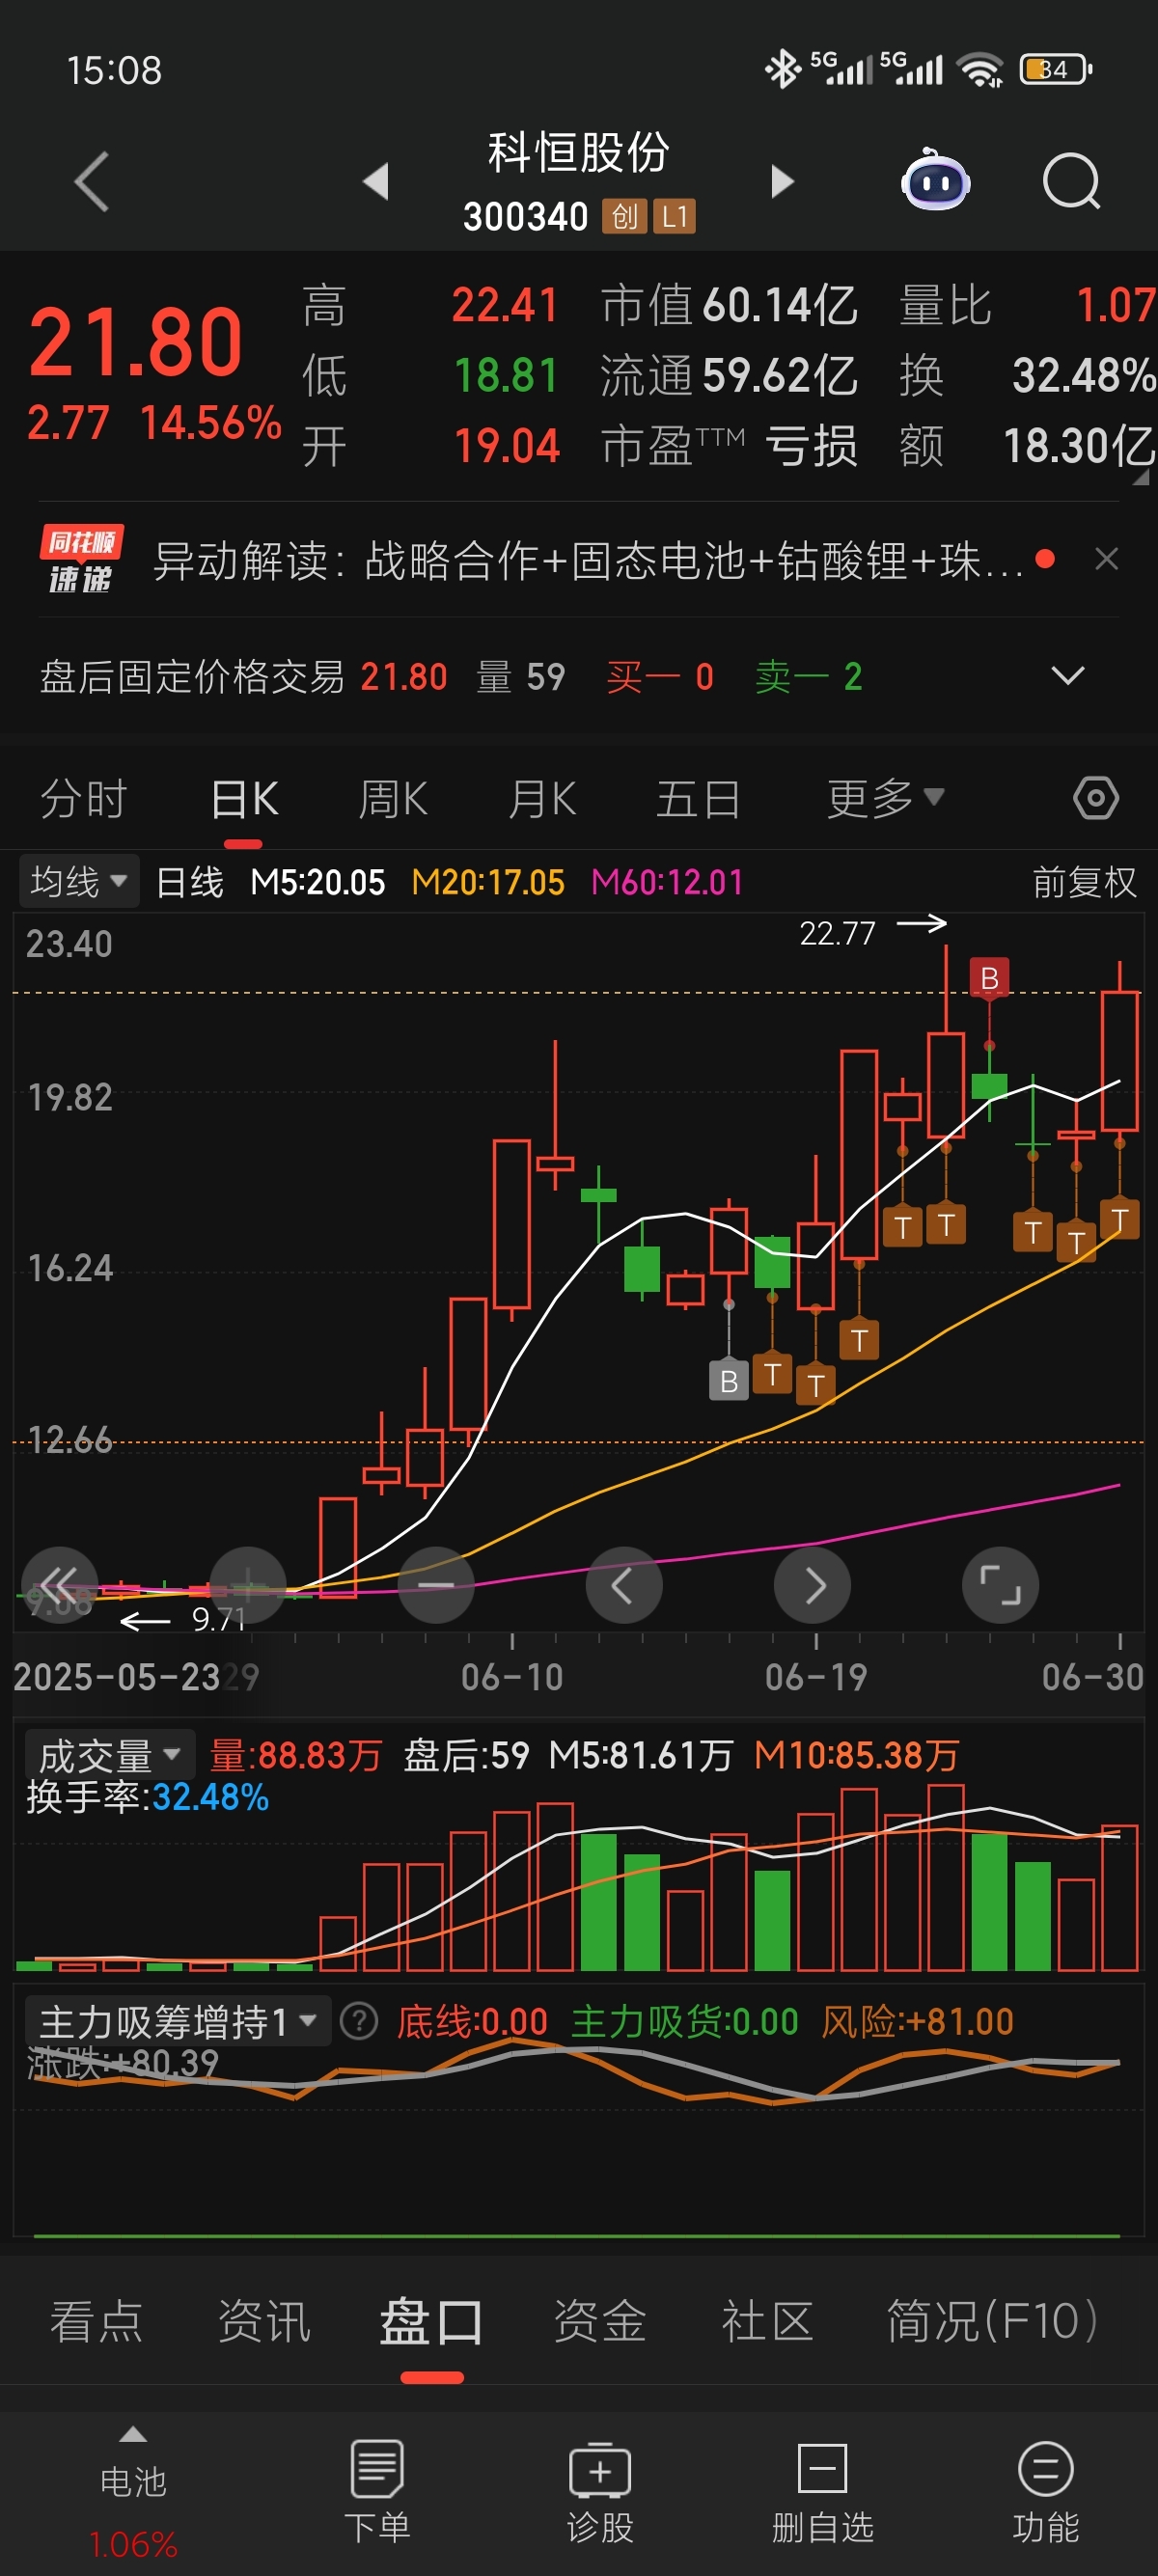This screenshot has width=1158, height=2576.
Task: Open the stock search magnifier
Action: (x=1071, y=182)
